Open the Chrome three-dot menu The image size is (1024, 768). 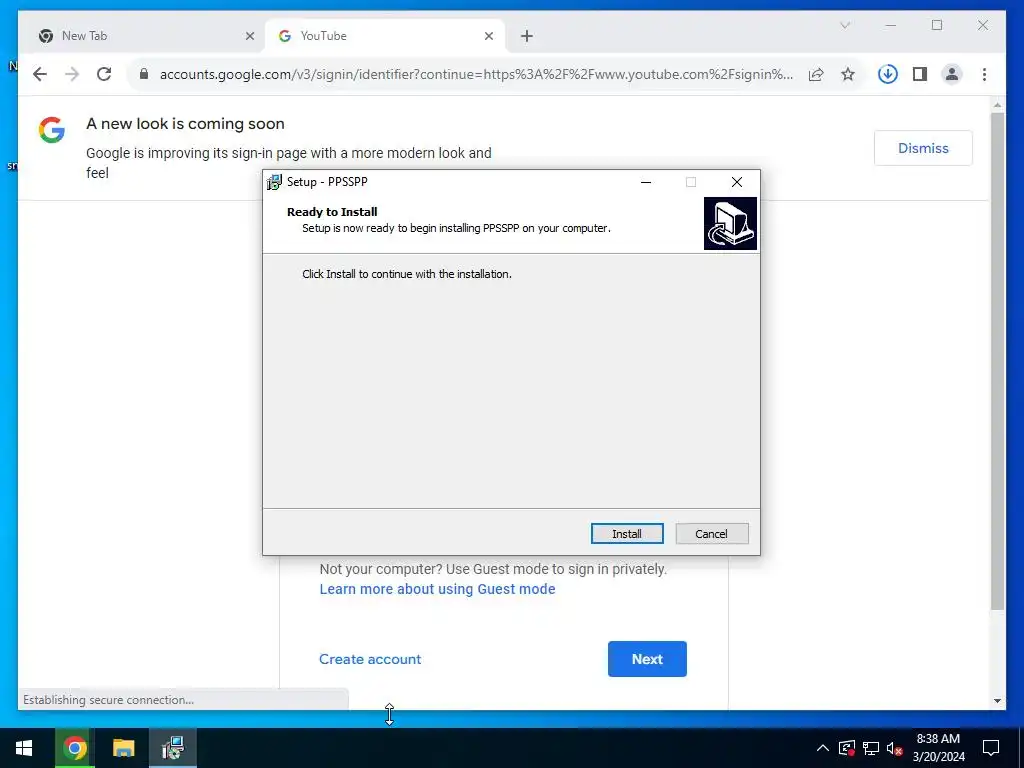click(x=984, y=74)
